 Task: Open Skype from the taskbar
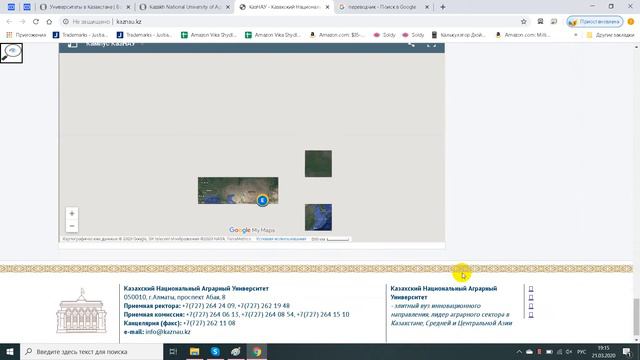point(215,352)
